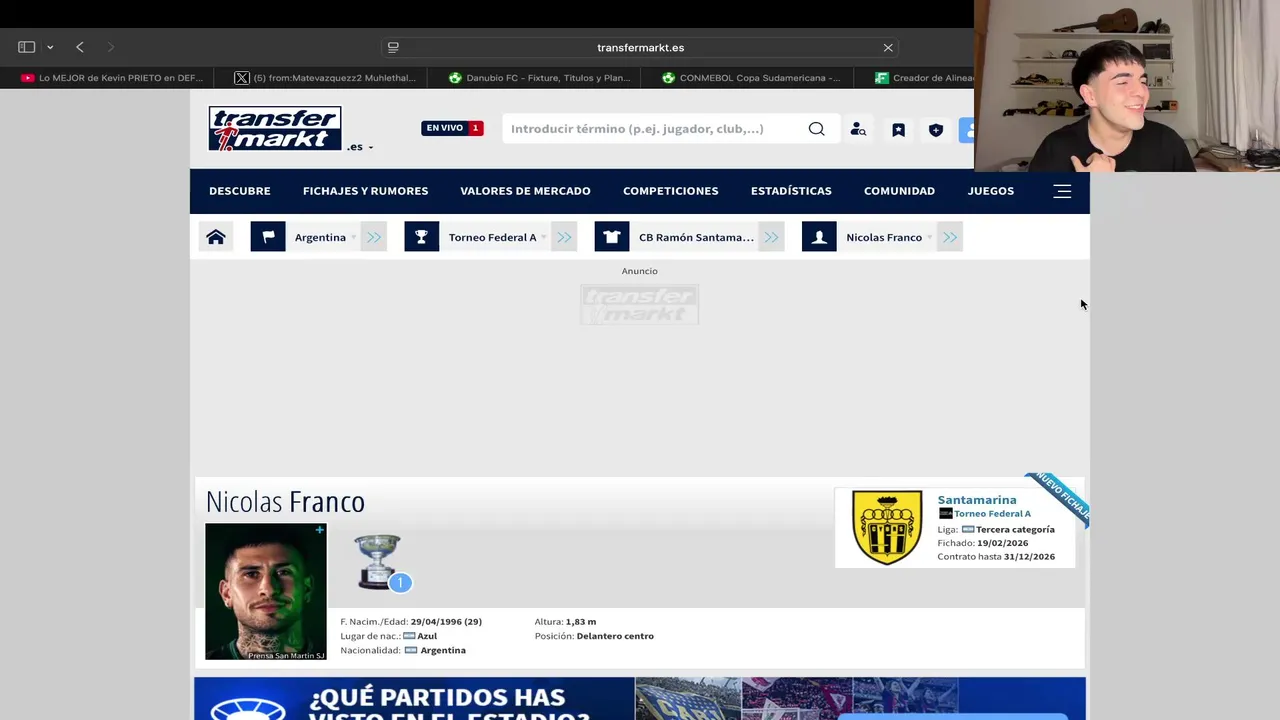Screen dimensions: 1280x720
Task: Open the Nicolas Franco player photo
Action: 265,591
